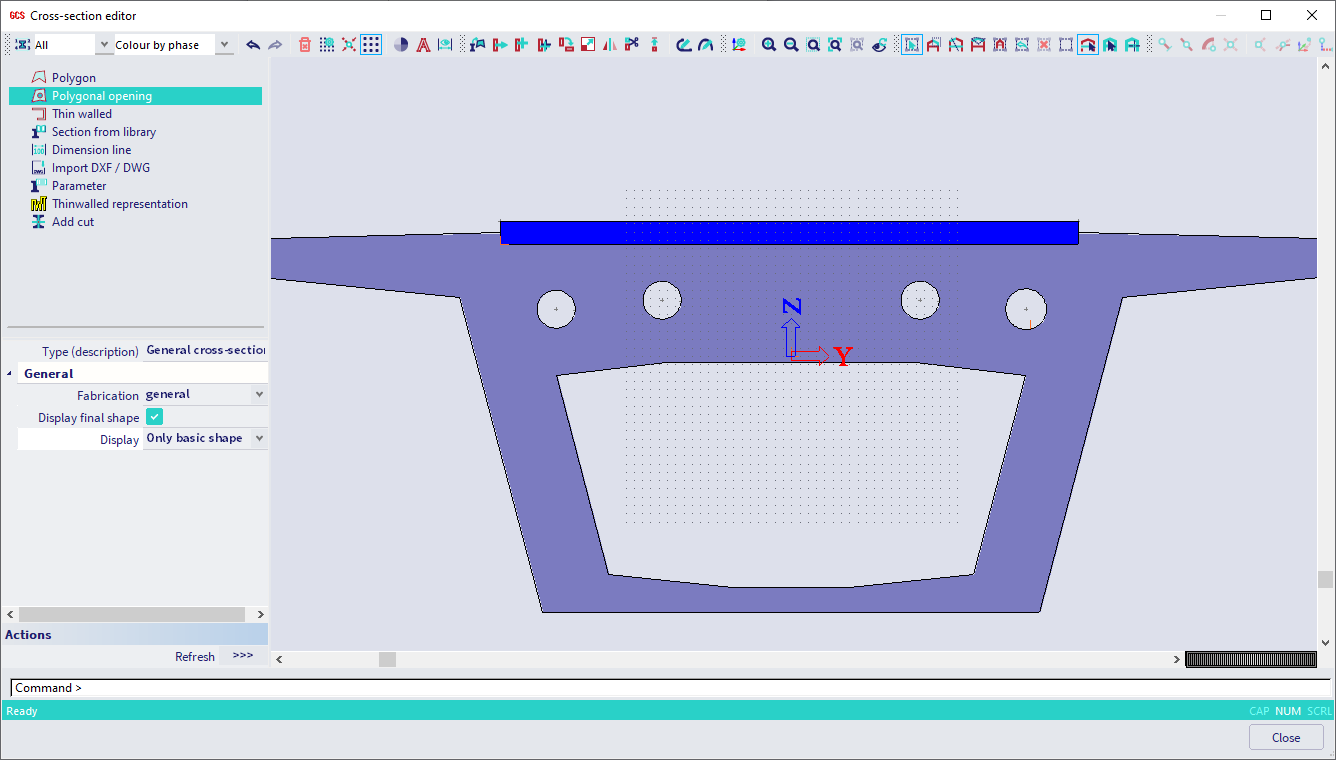Image resolution: width=1336 pixels, height=760 pixels.
Task: Click the red letter A text icon
Action: click(x=423, y=45)
